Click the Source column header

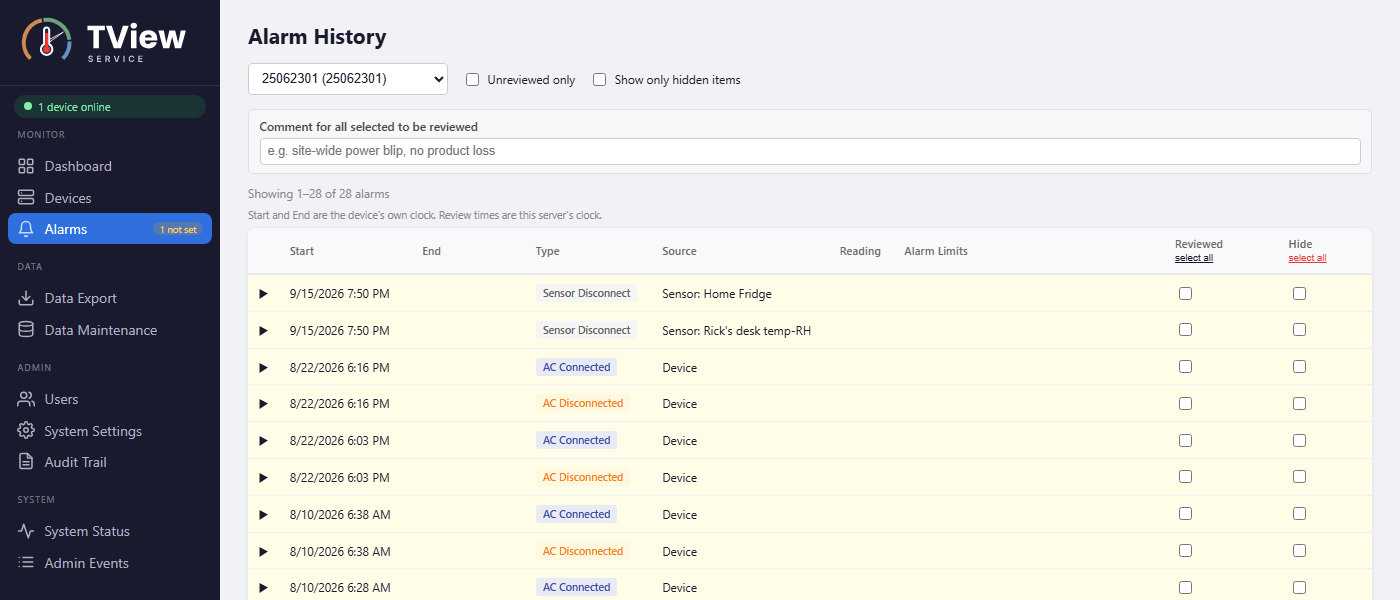point(679,251)
